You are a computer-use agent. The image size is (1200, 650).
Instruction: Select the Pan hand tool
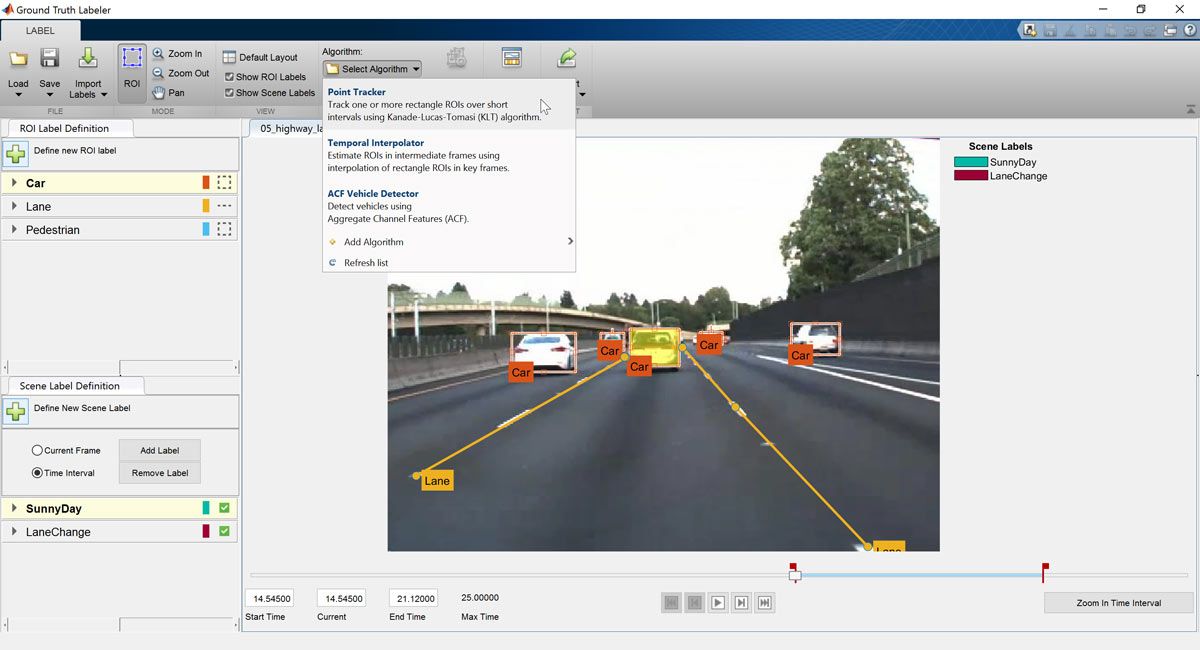(168, 93)
